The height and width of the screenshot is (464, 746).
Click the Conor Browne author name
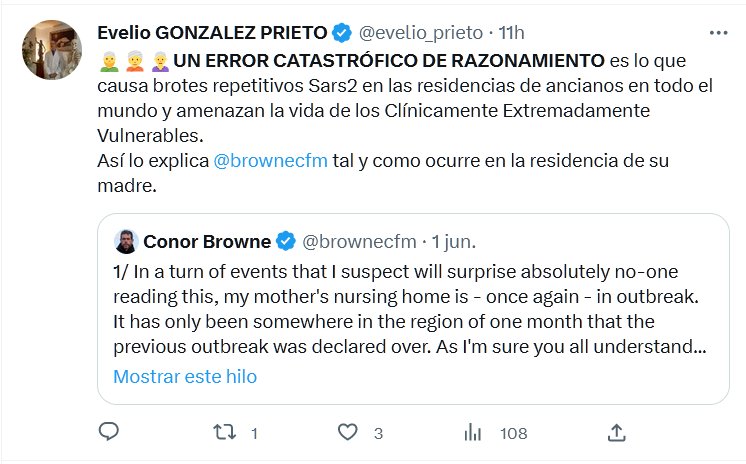coord(206,242)
